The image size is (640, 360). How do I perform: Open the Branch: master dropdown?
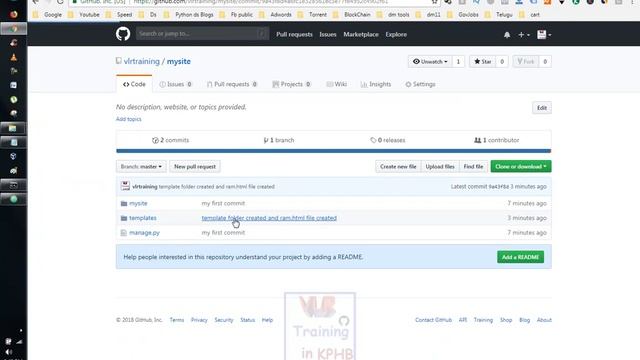click(x=141, y=167)
